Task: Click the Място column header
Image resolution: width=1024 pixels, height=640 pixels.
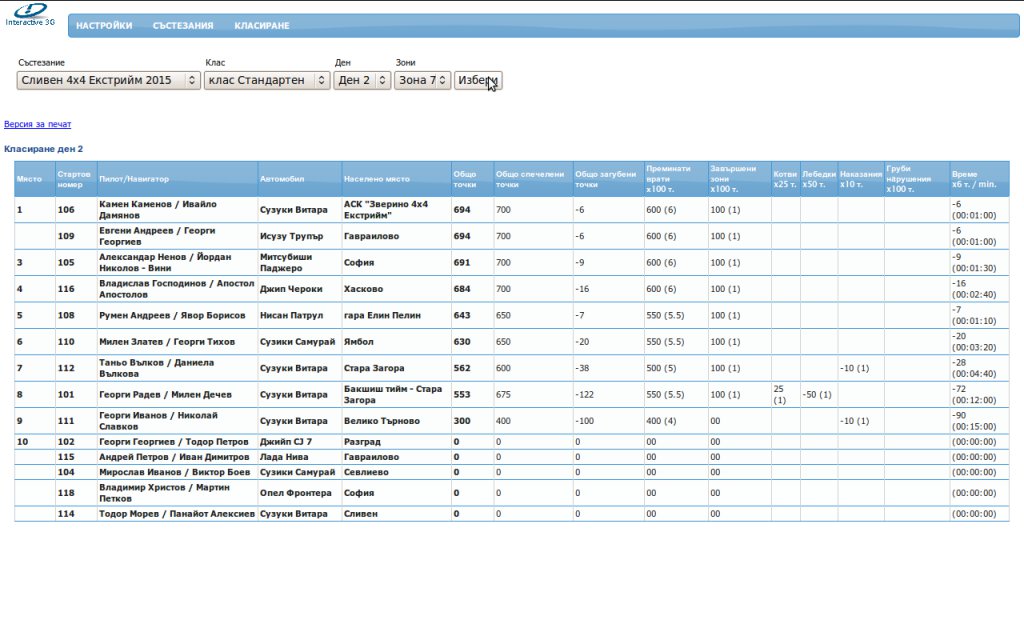Action: (29, 179)
